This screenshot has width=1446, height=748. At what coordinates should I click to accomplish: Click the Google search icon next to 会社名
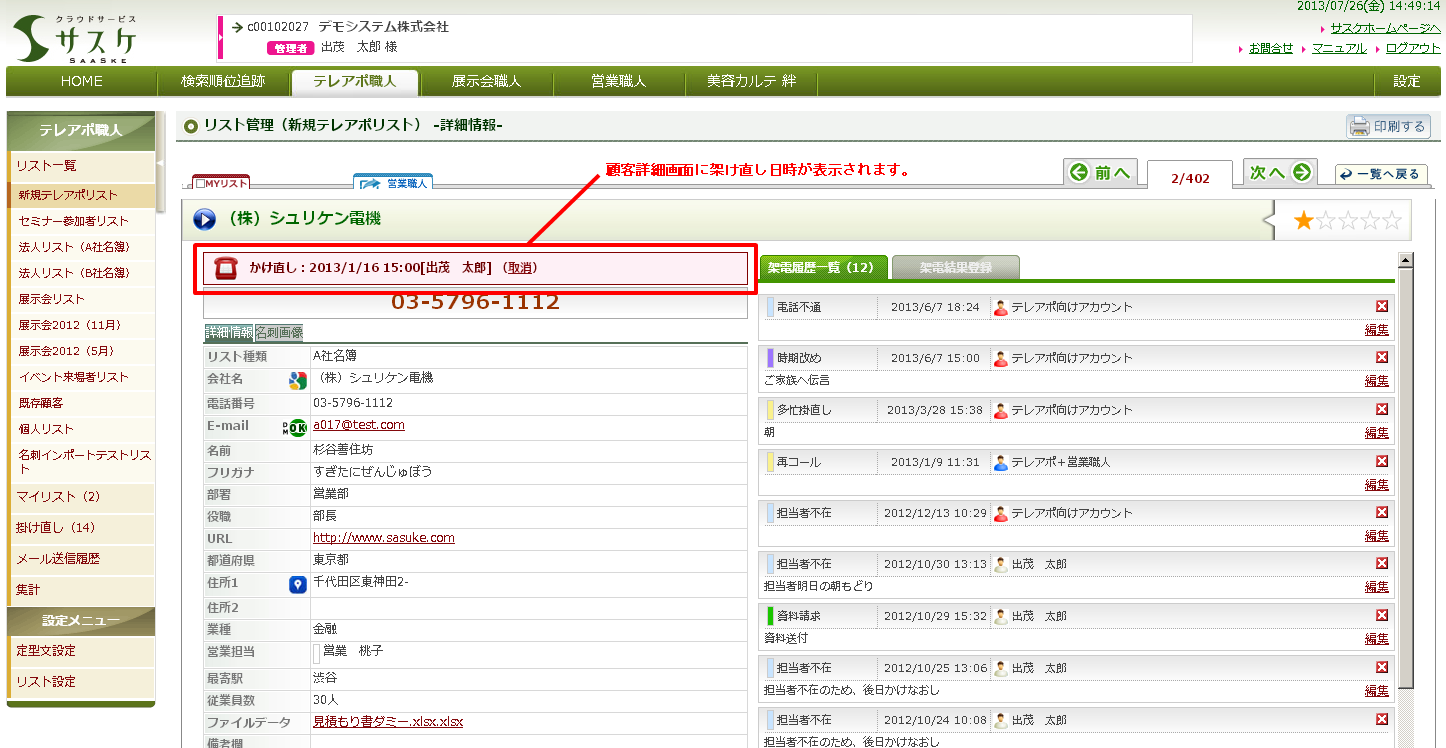pyautogui.click(x=297, y=380)
